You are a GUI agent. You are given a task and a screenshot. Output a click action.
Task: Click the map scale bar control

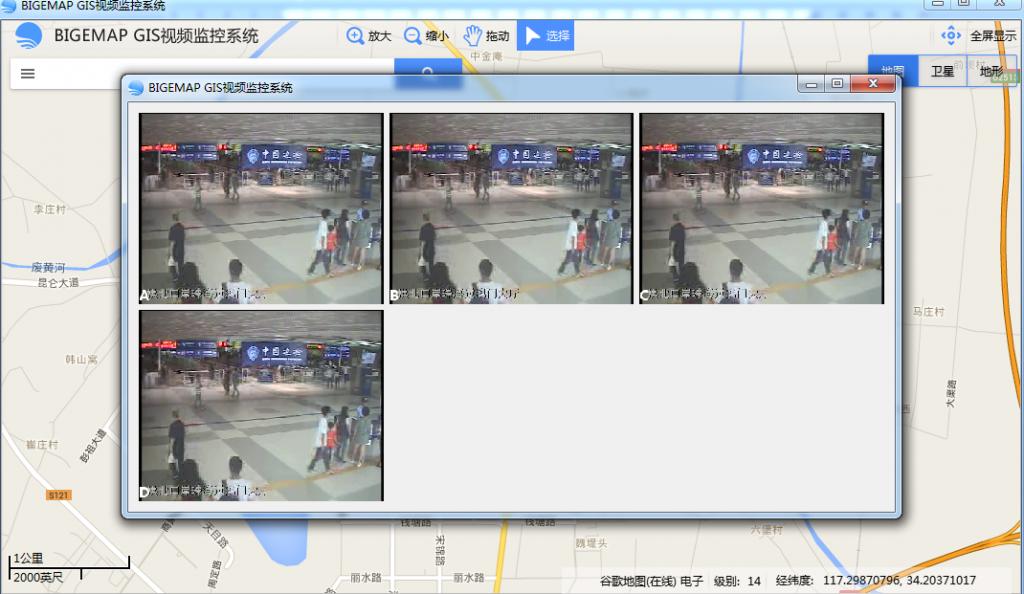[x=68, y=570]
